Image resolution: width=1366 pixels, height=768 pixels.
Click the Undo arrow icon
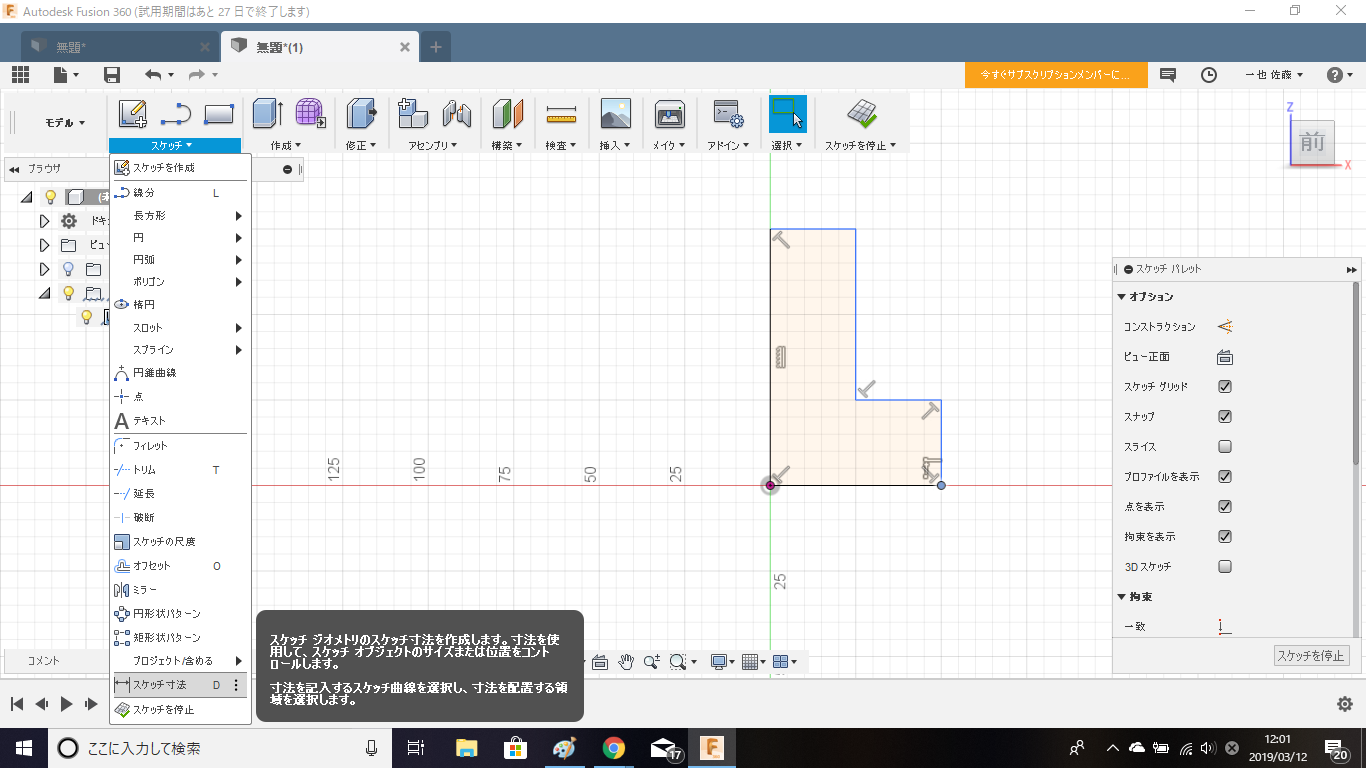152,75
